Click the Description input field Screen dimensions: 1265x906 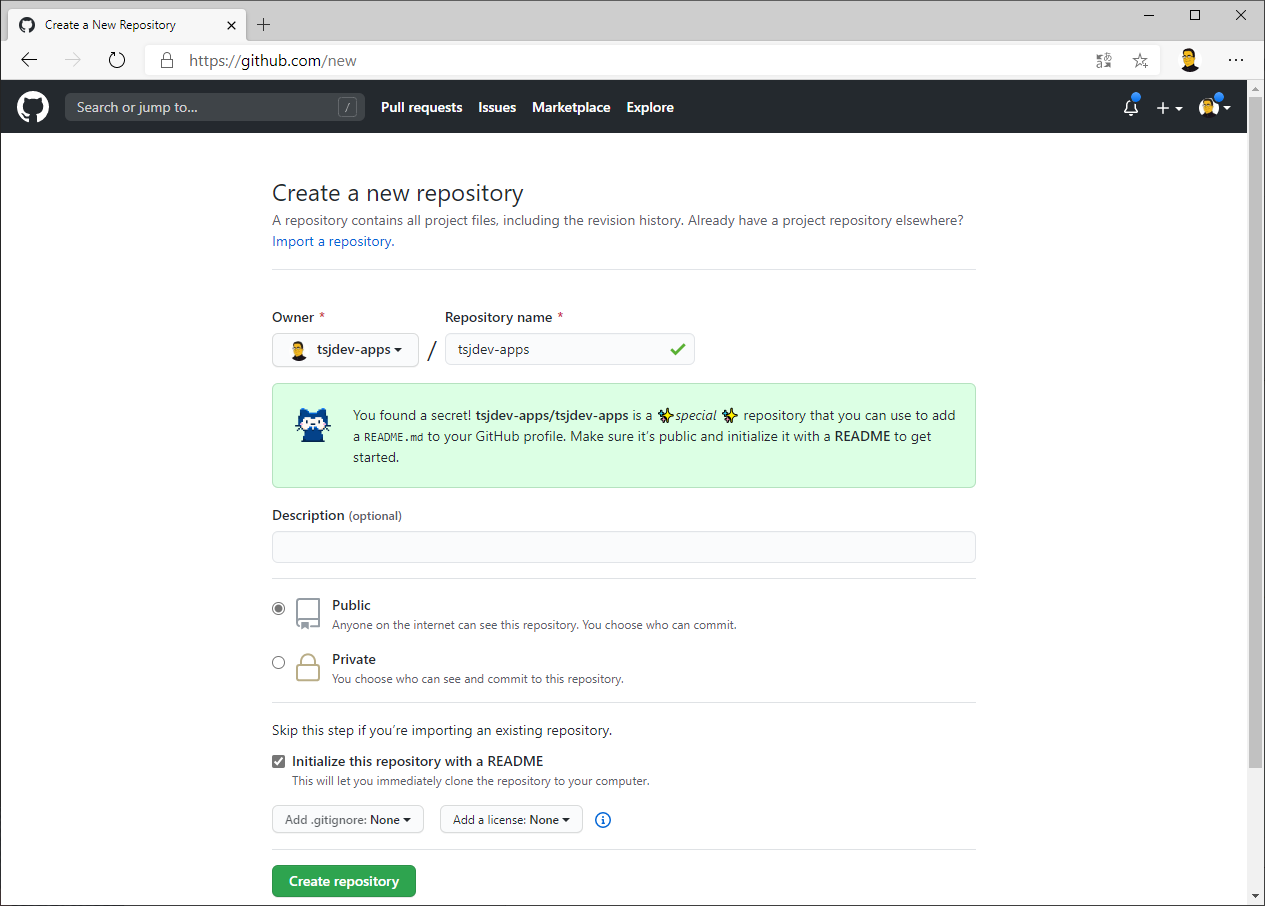[x=623, y=547]
